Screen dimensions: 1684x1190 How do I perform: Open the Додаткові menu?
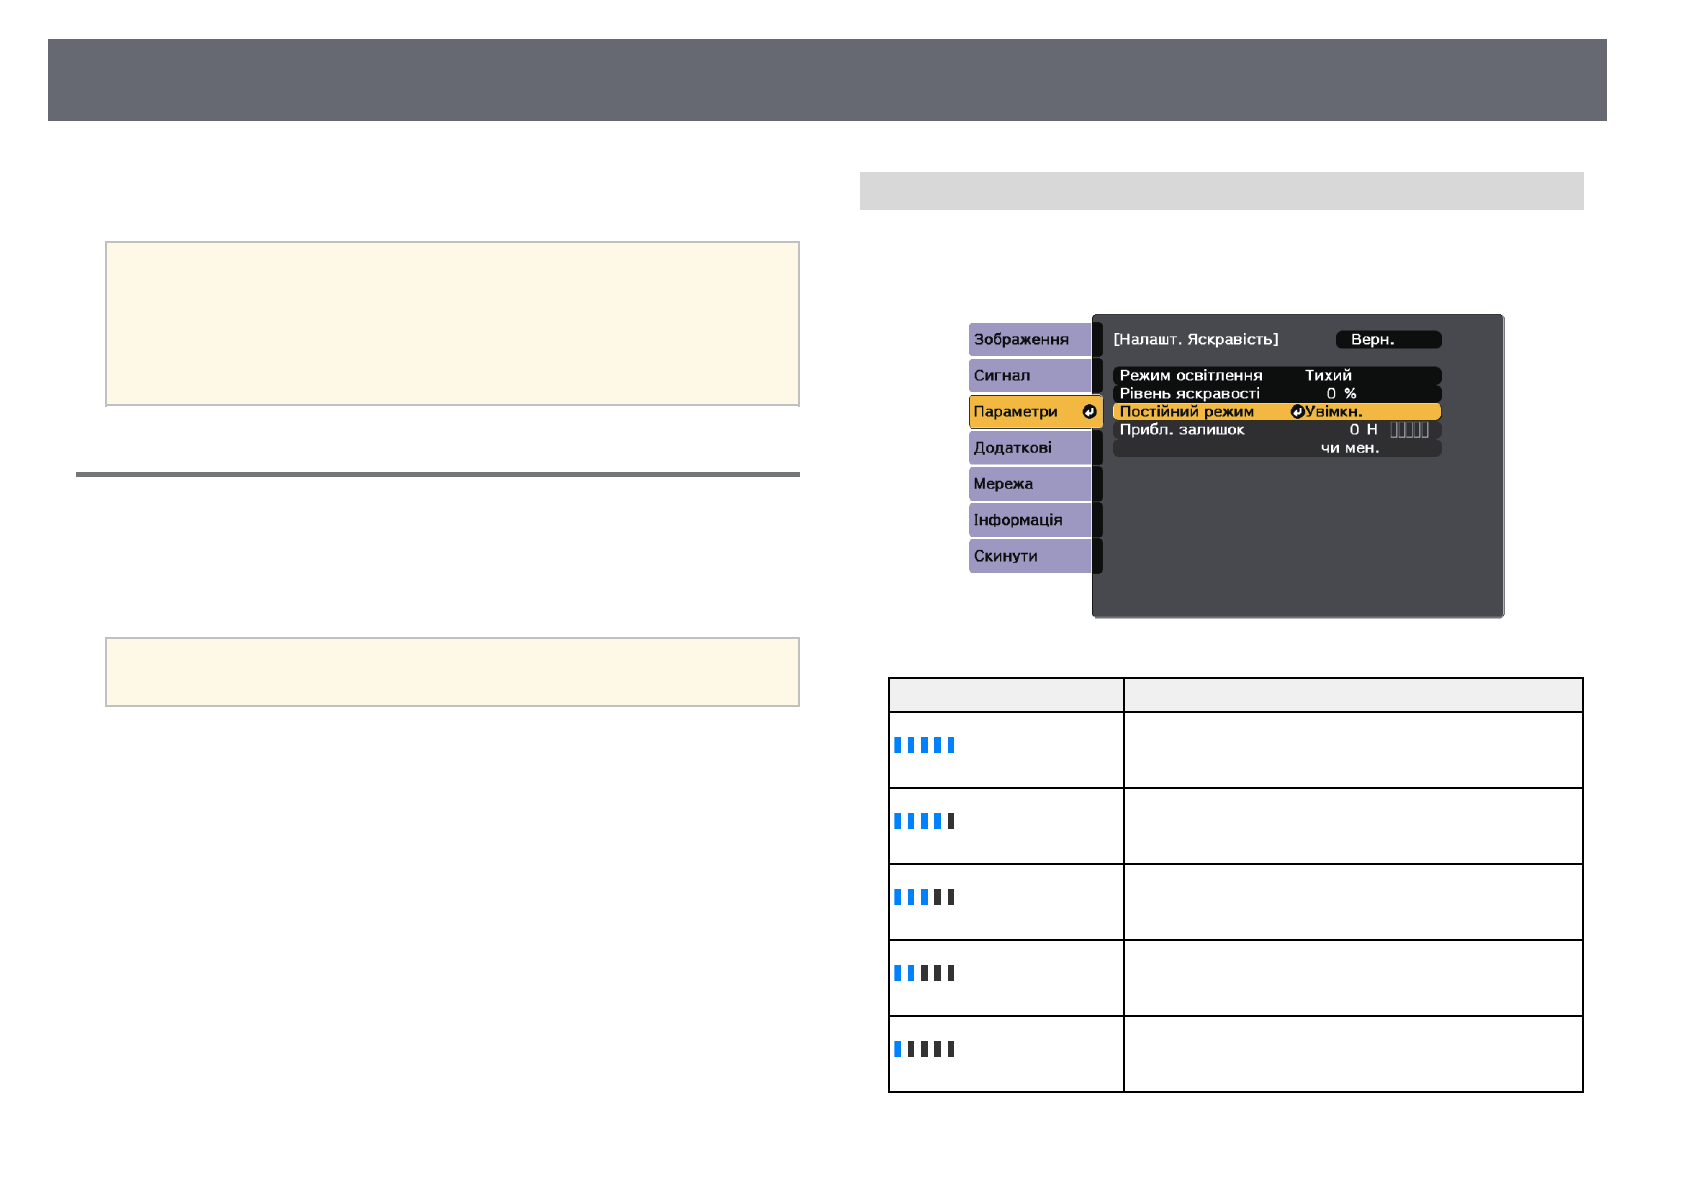pos(1029,448)
